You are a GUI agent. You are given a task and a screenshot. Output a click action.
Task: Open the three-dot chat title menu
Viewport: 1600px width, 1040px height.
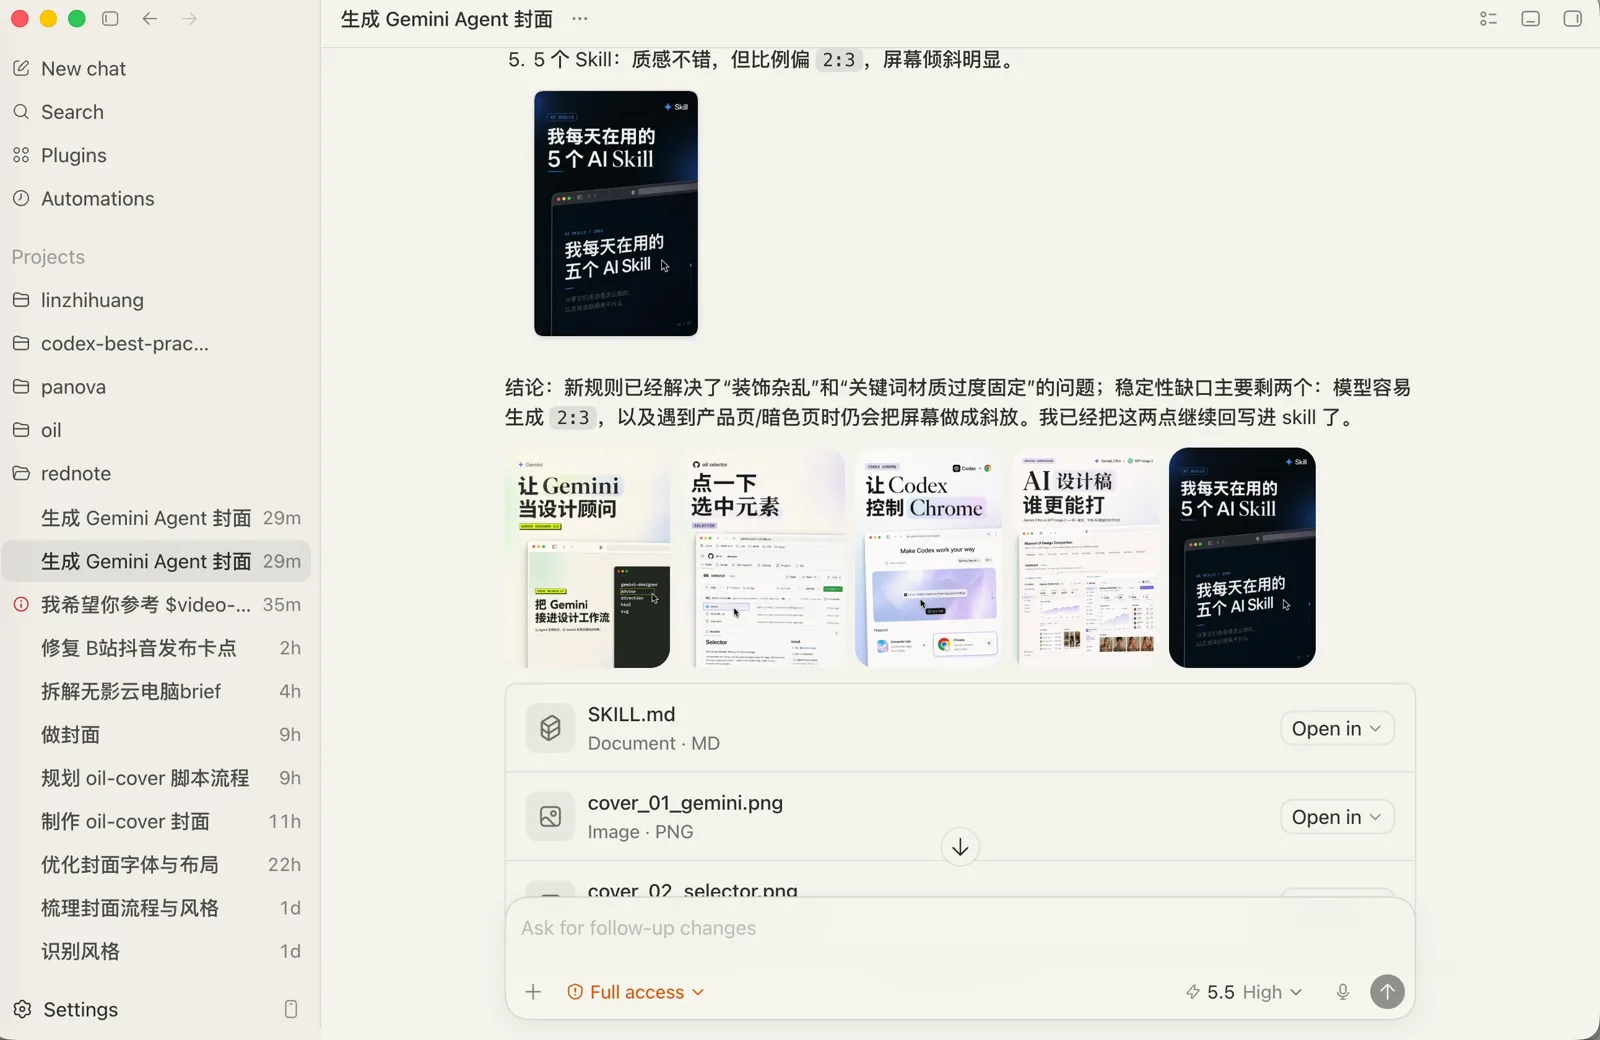(580, 18)
